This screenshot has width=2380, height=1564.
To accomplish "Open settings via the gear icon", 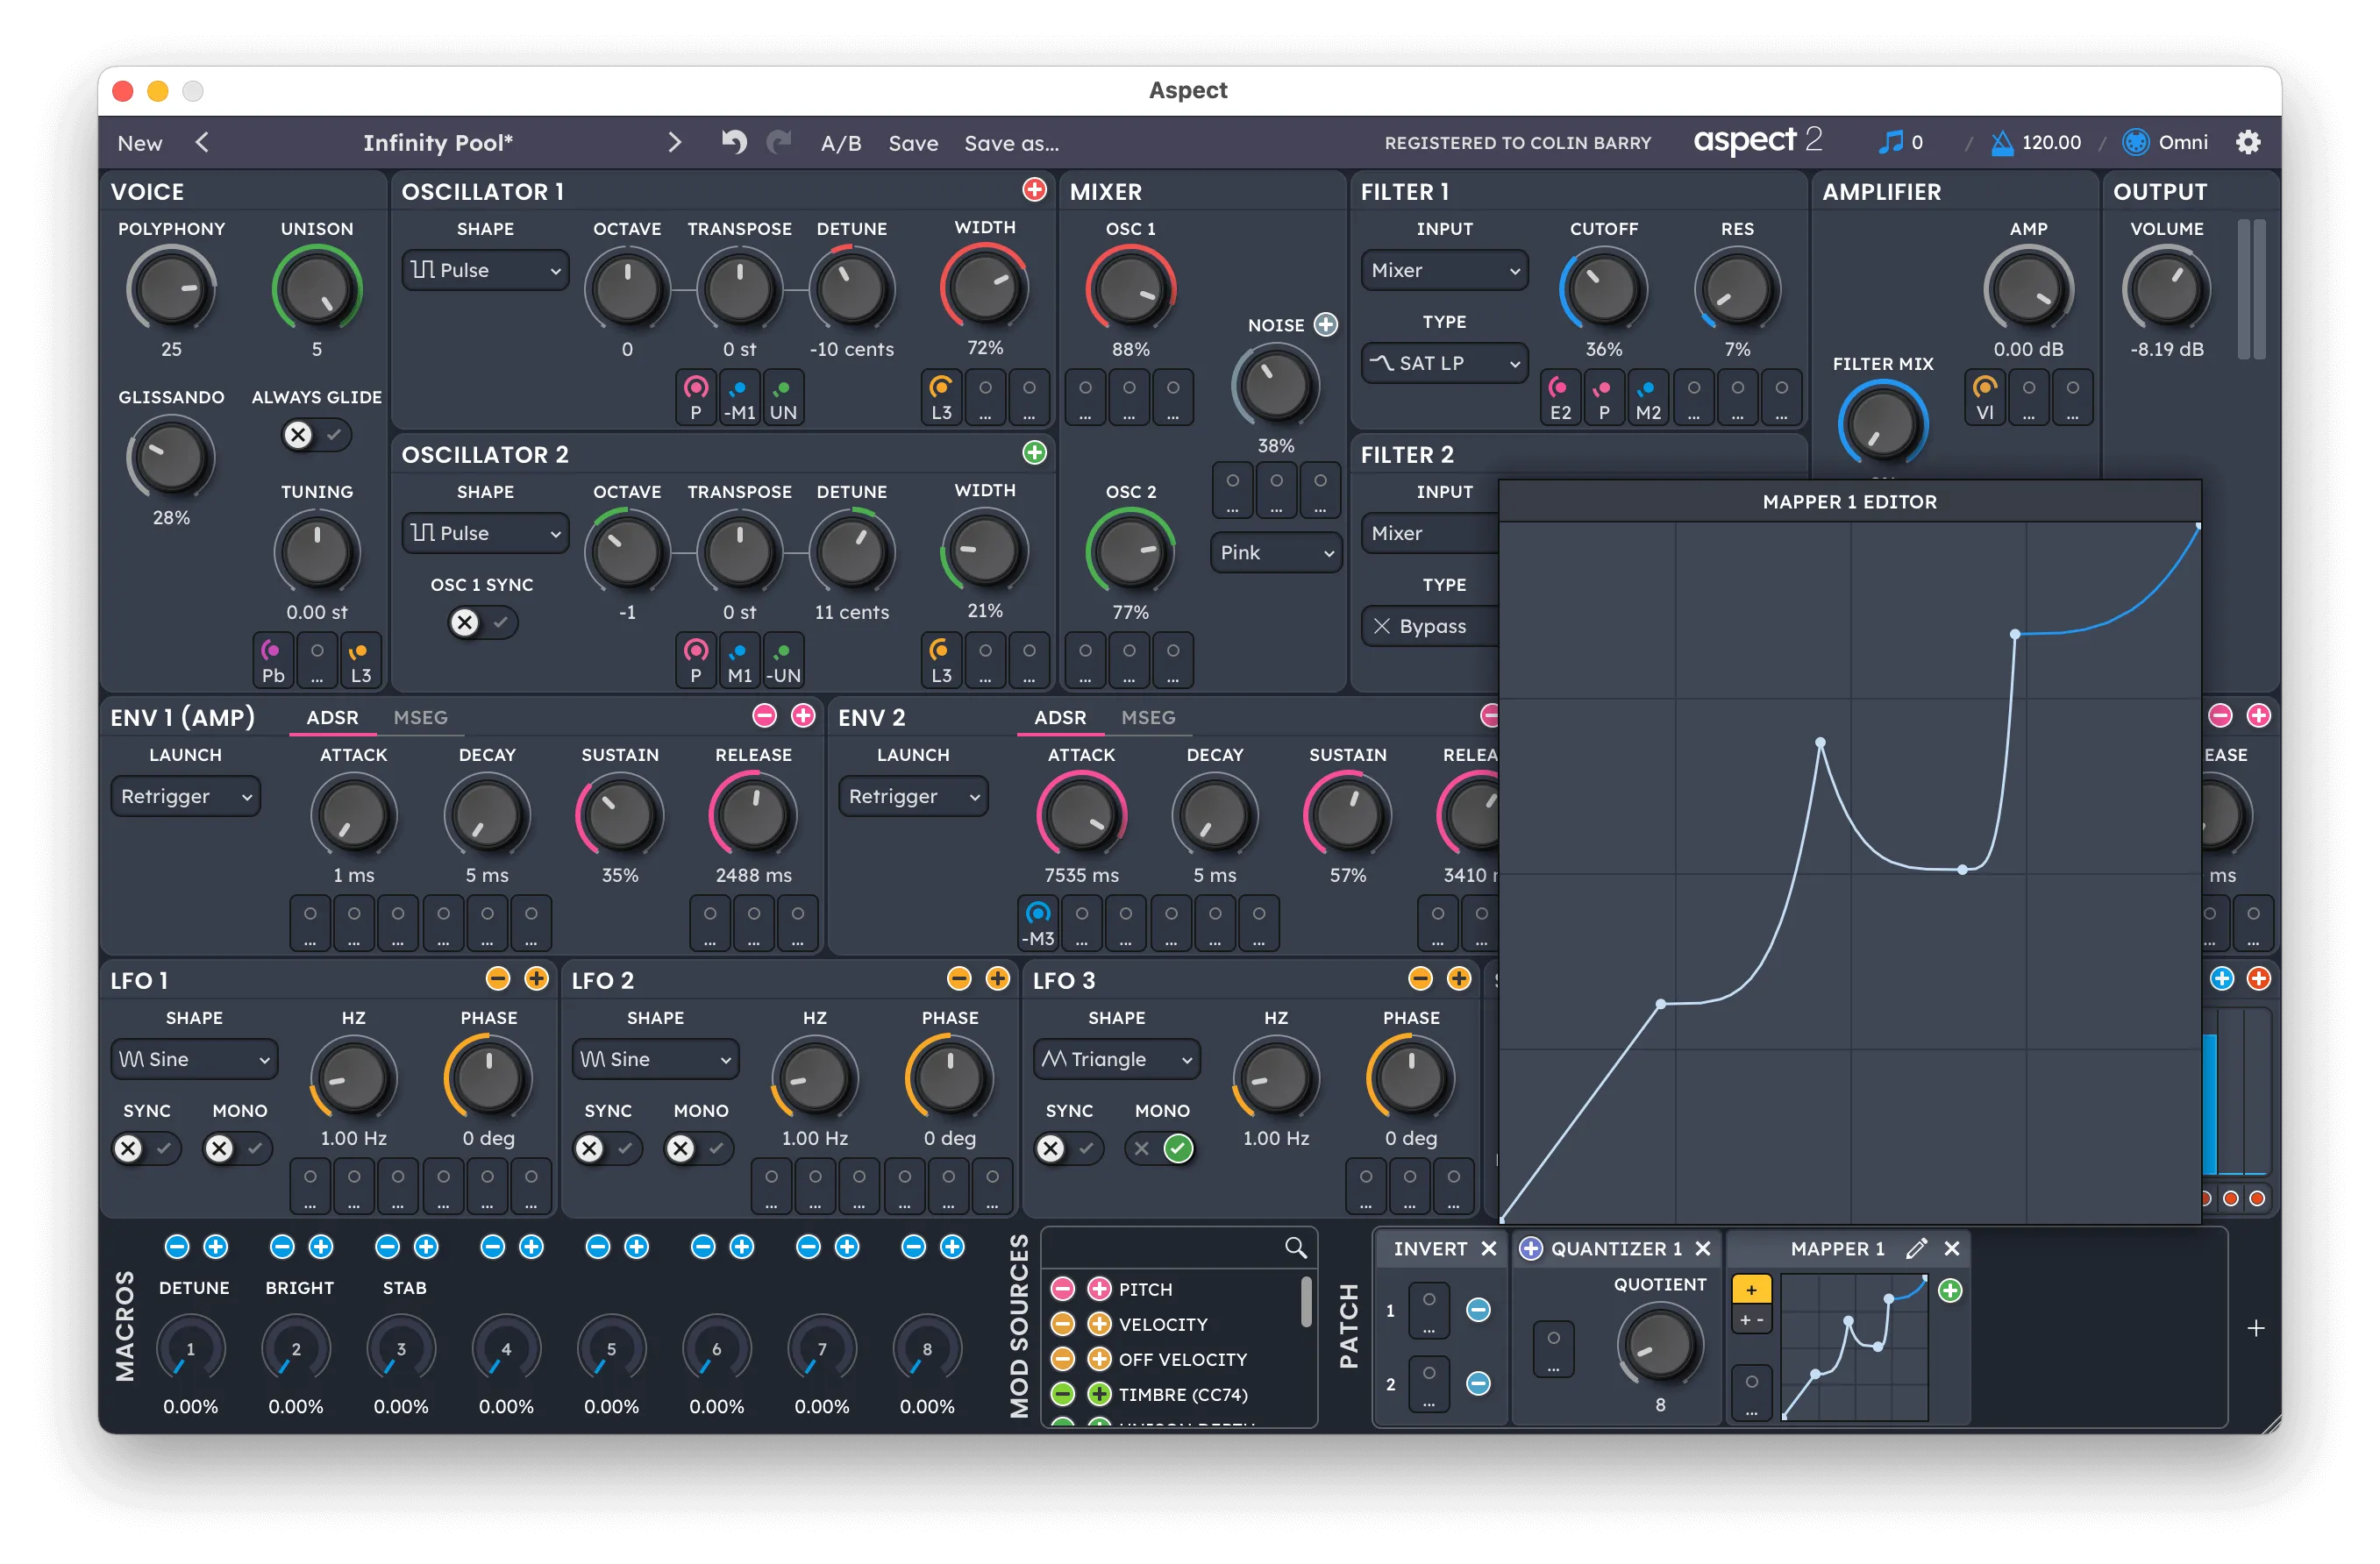I will pos(2247,142).
